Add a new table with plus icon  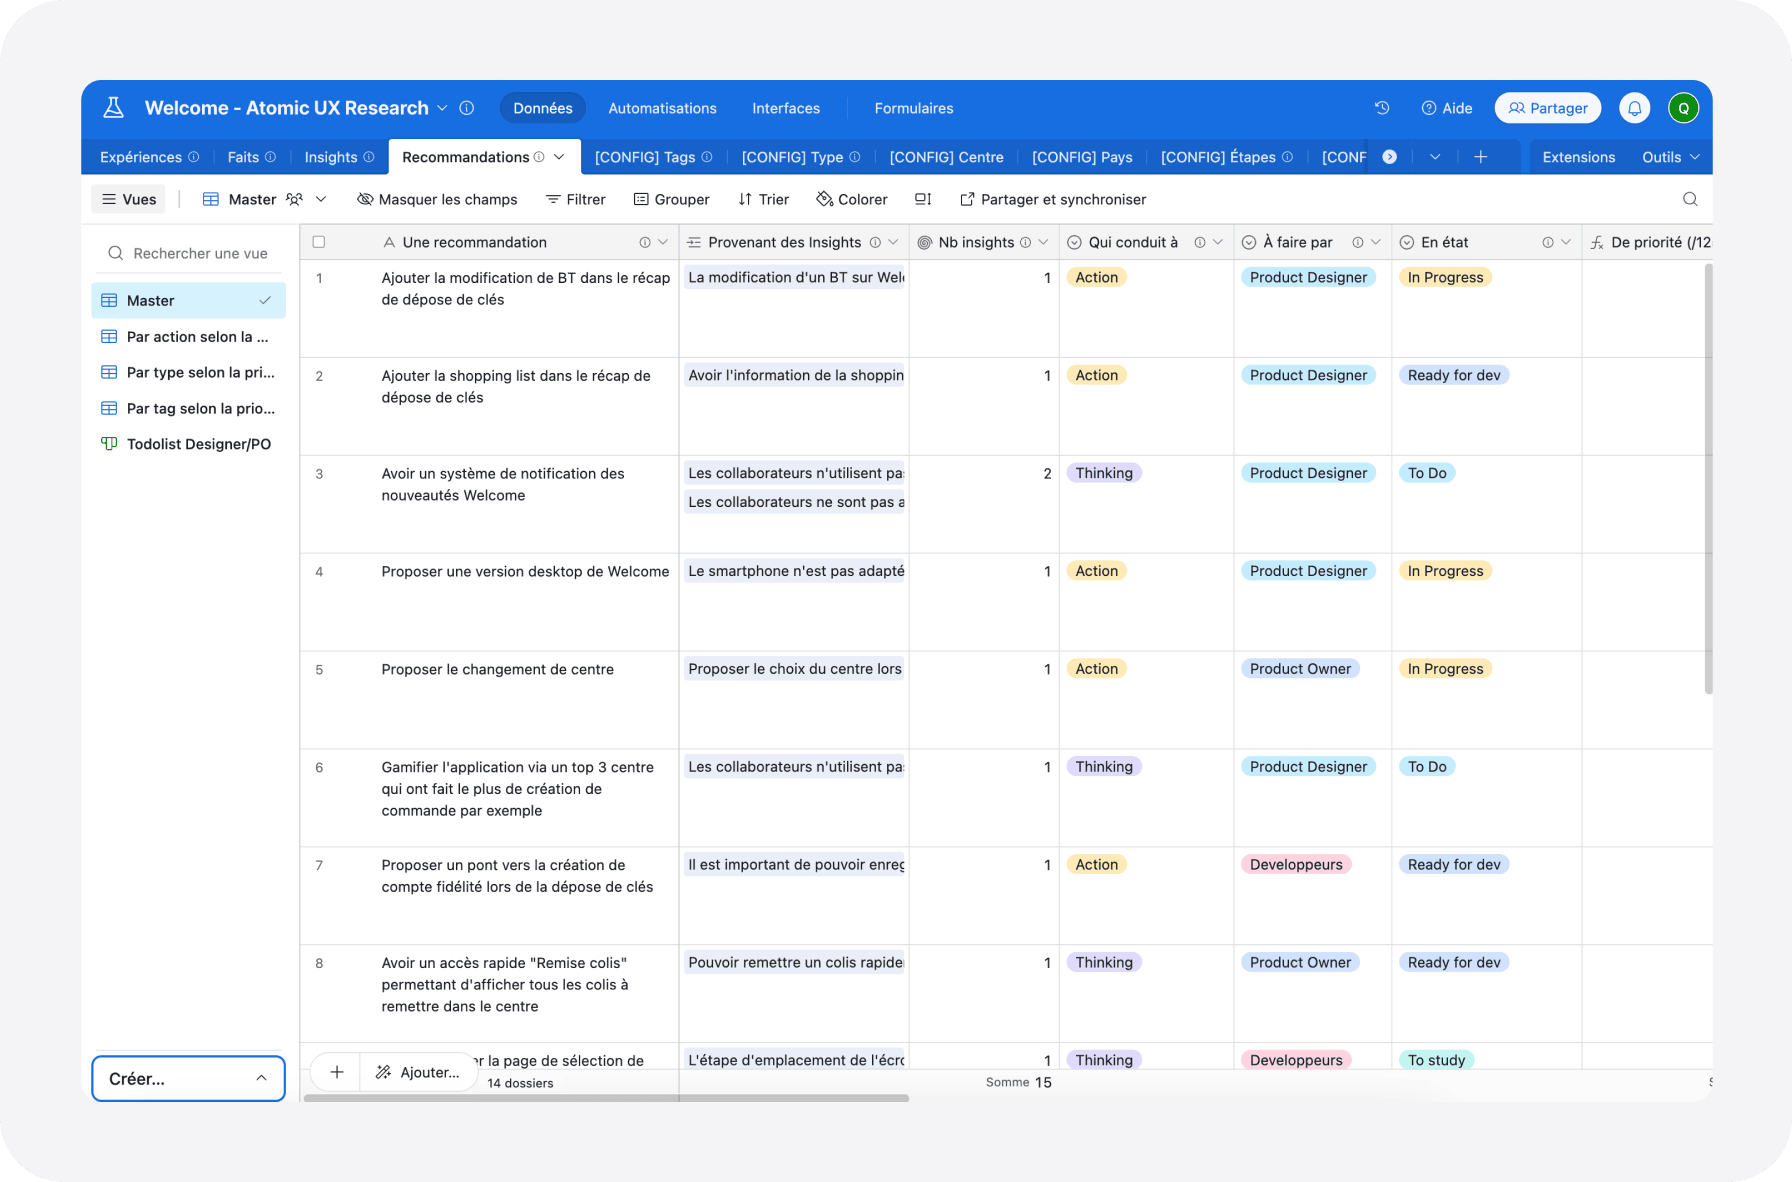point(1481,157)
